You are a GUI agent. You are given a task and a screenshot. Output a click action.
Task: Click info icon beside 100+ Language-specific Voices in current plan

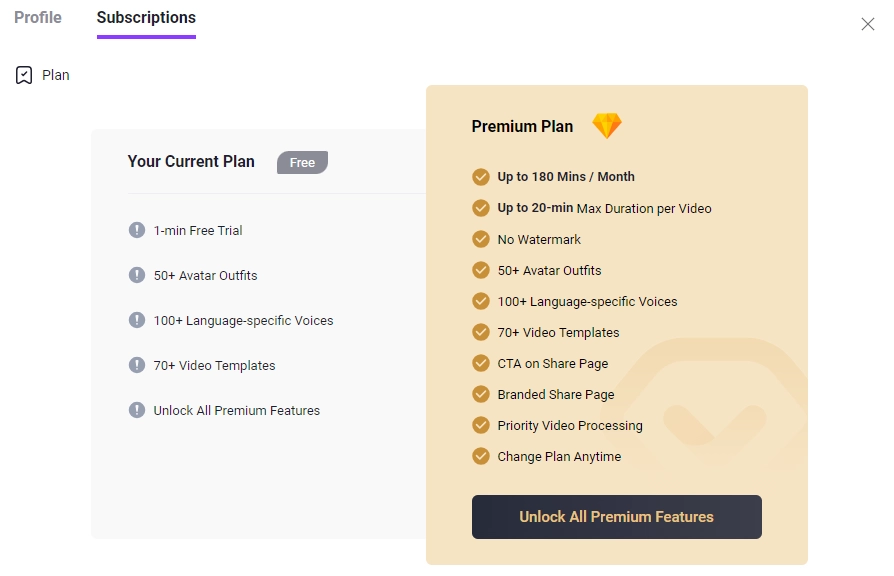pos(137,320)
